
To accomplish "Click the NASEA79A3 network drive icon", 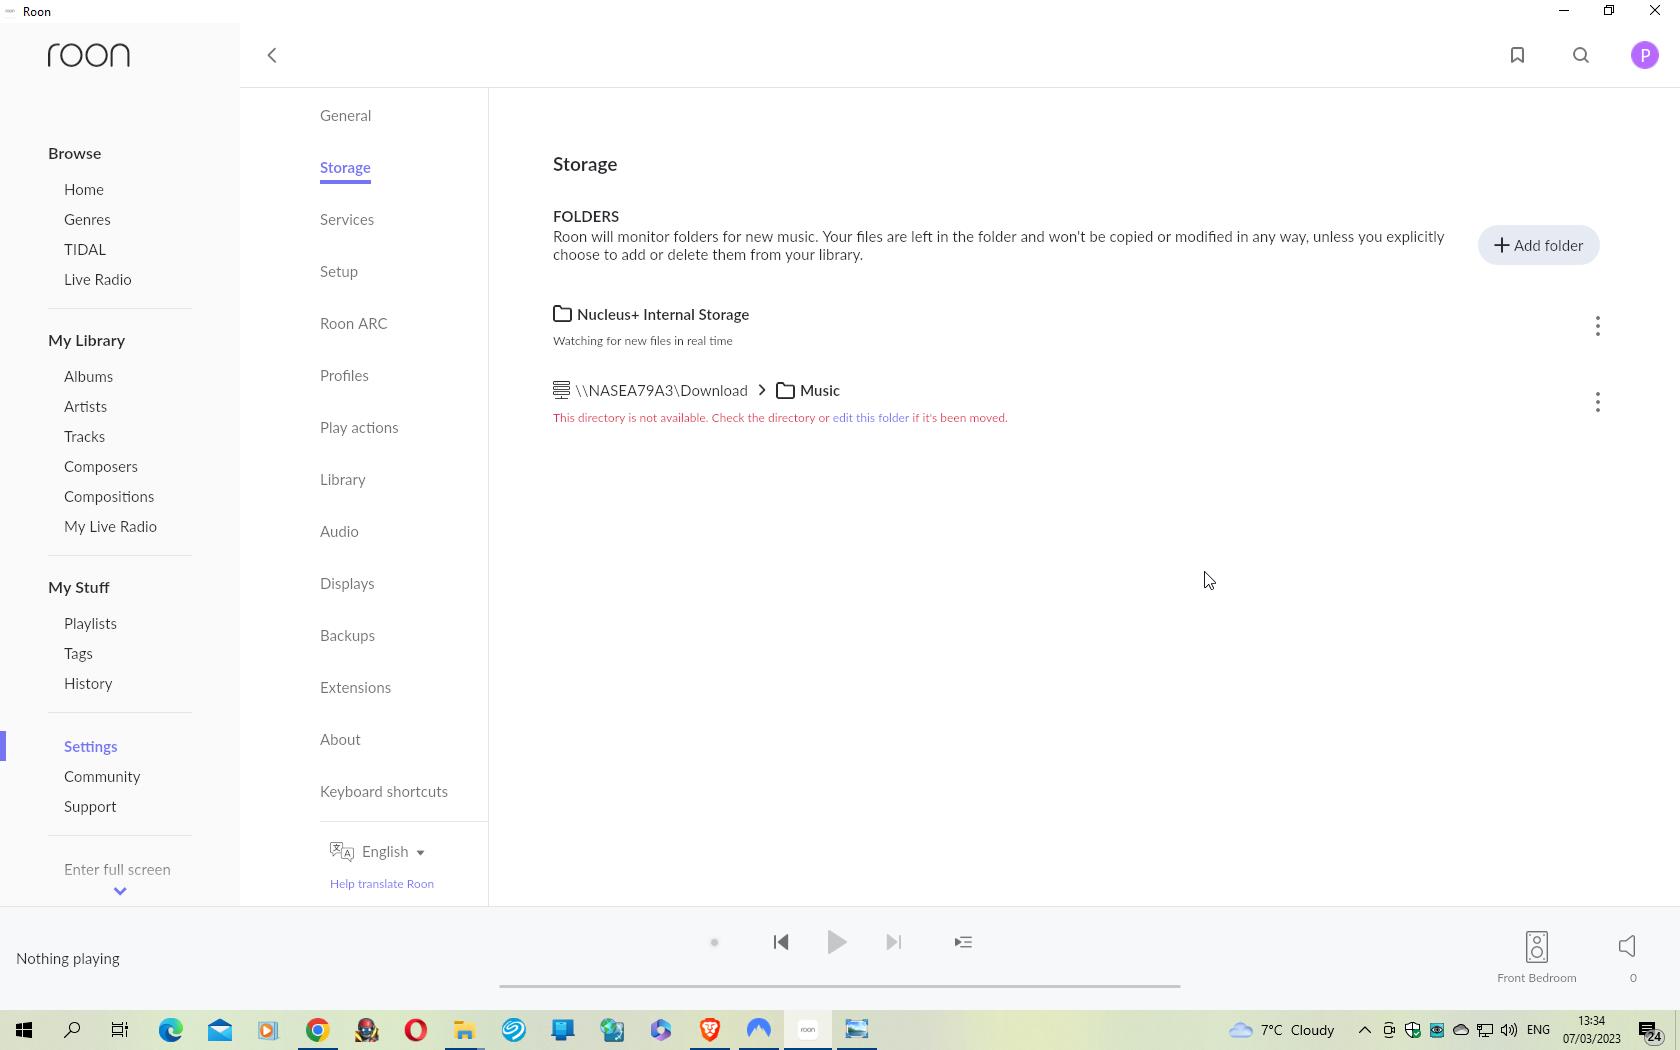I will coord(561,390).
